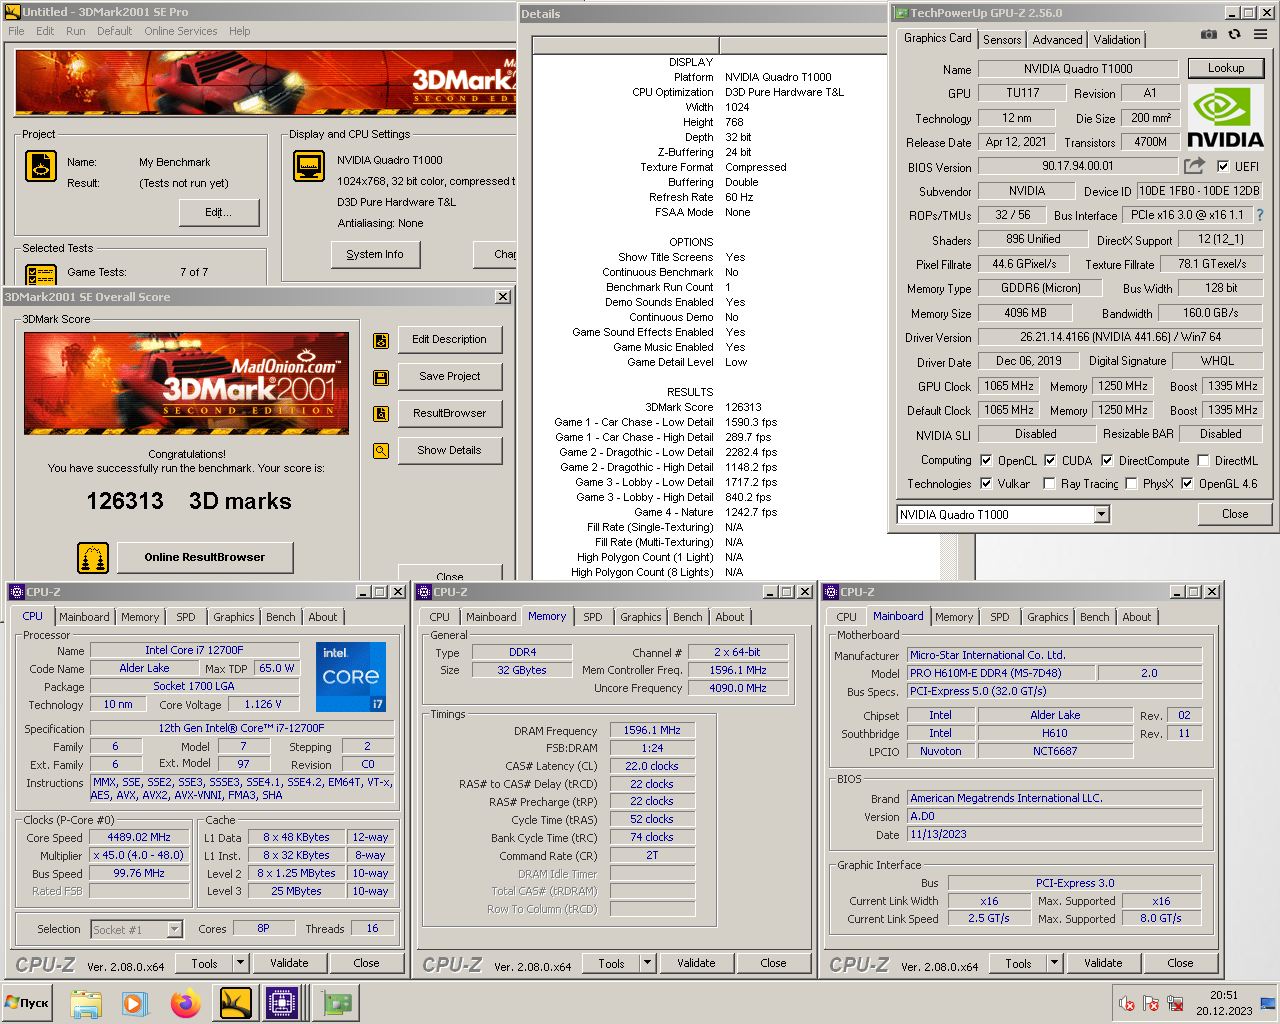This screenshot has height=1024, width=1280.
Task: Click the taskbar clock showing 20:51
Action: [x=1224, y=995]
